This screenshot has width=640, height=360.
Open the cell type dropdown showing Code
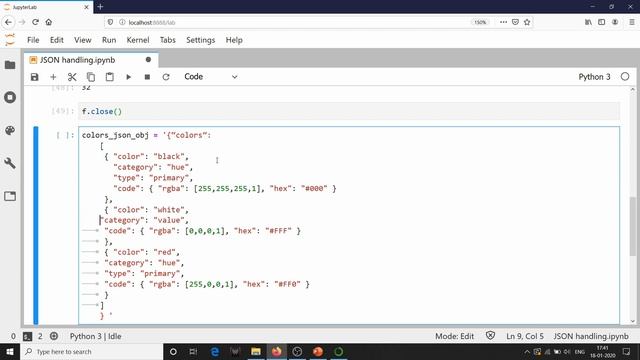(211, 77)
